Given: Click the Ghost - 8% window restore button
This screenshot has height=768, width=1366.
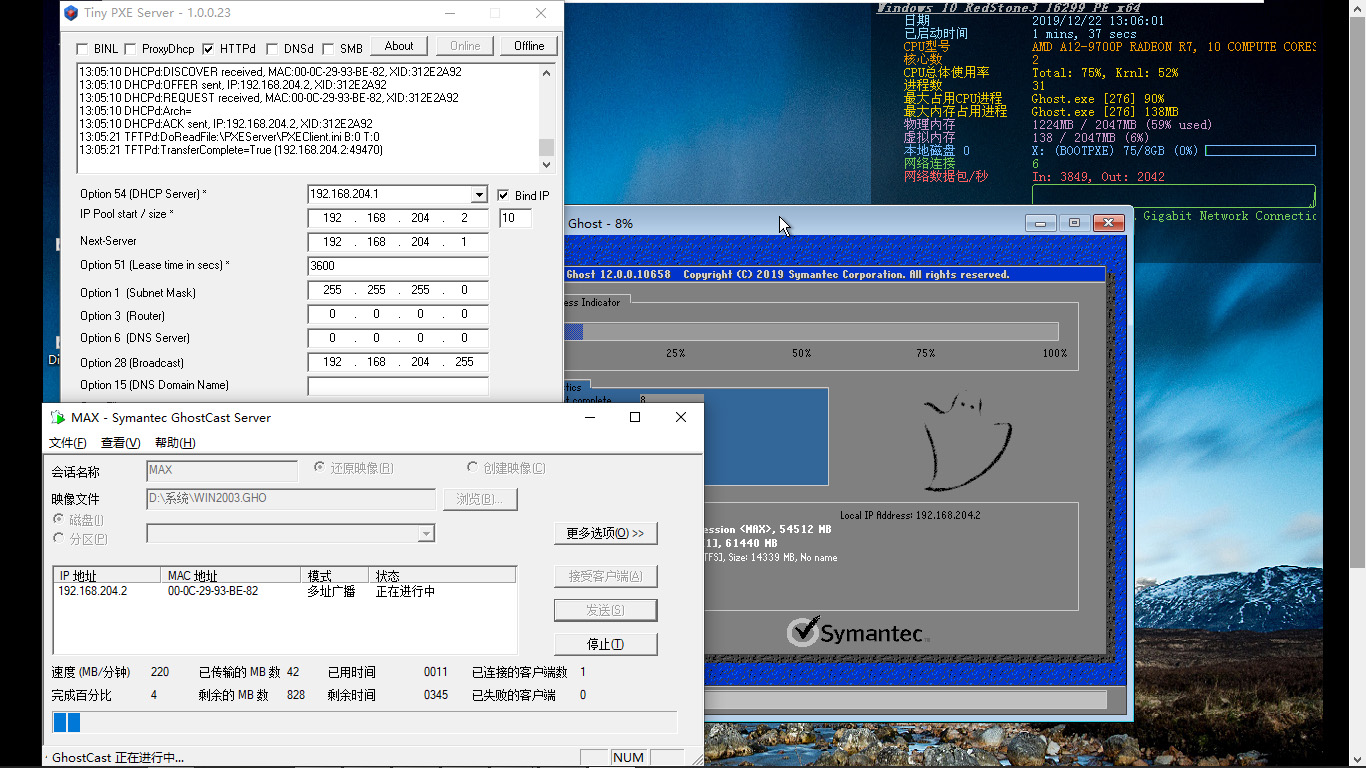Looking at the screenshot, I should pyautogui.click(x=1074, y=223).
